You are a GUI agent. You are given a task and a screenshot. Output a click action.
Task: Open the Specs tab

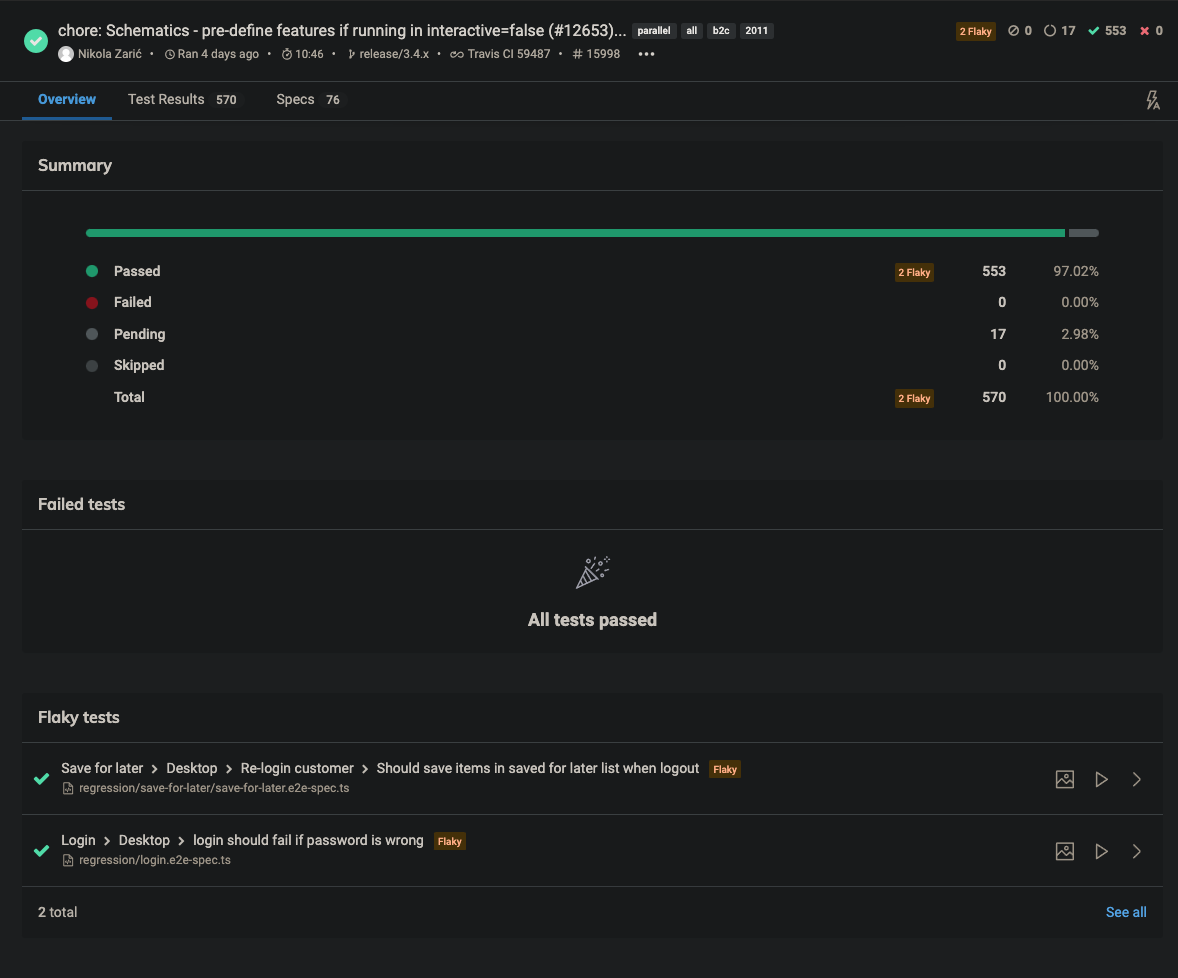[x=308, y=99]
